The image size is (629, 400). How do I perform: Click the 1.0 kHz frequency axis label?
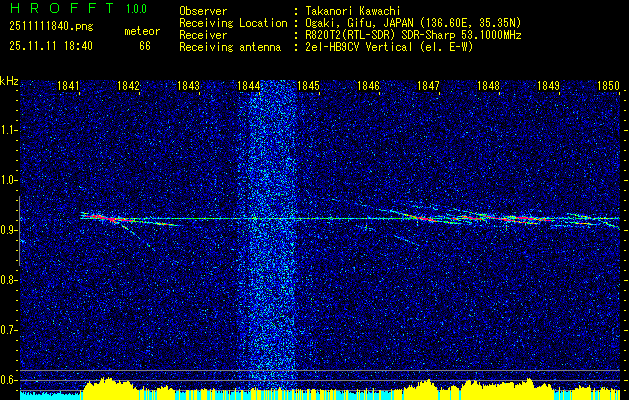point(9,181)
